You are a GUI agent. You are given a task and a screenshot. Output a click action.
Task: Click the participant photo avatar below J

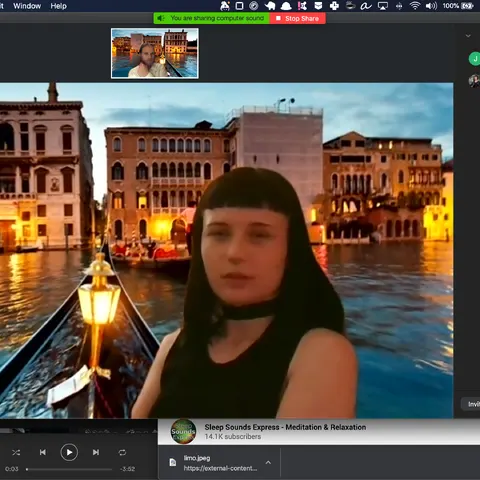[474, 81]
